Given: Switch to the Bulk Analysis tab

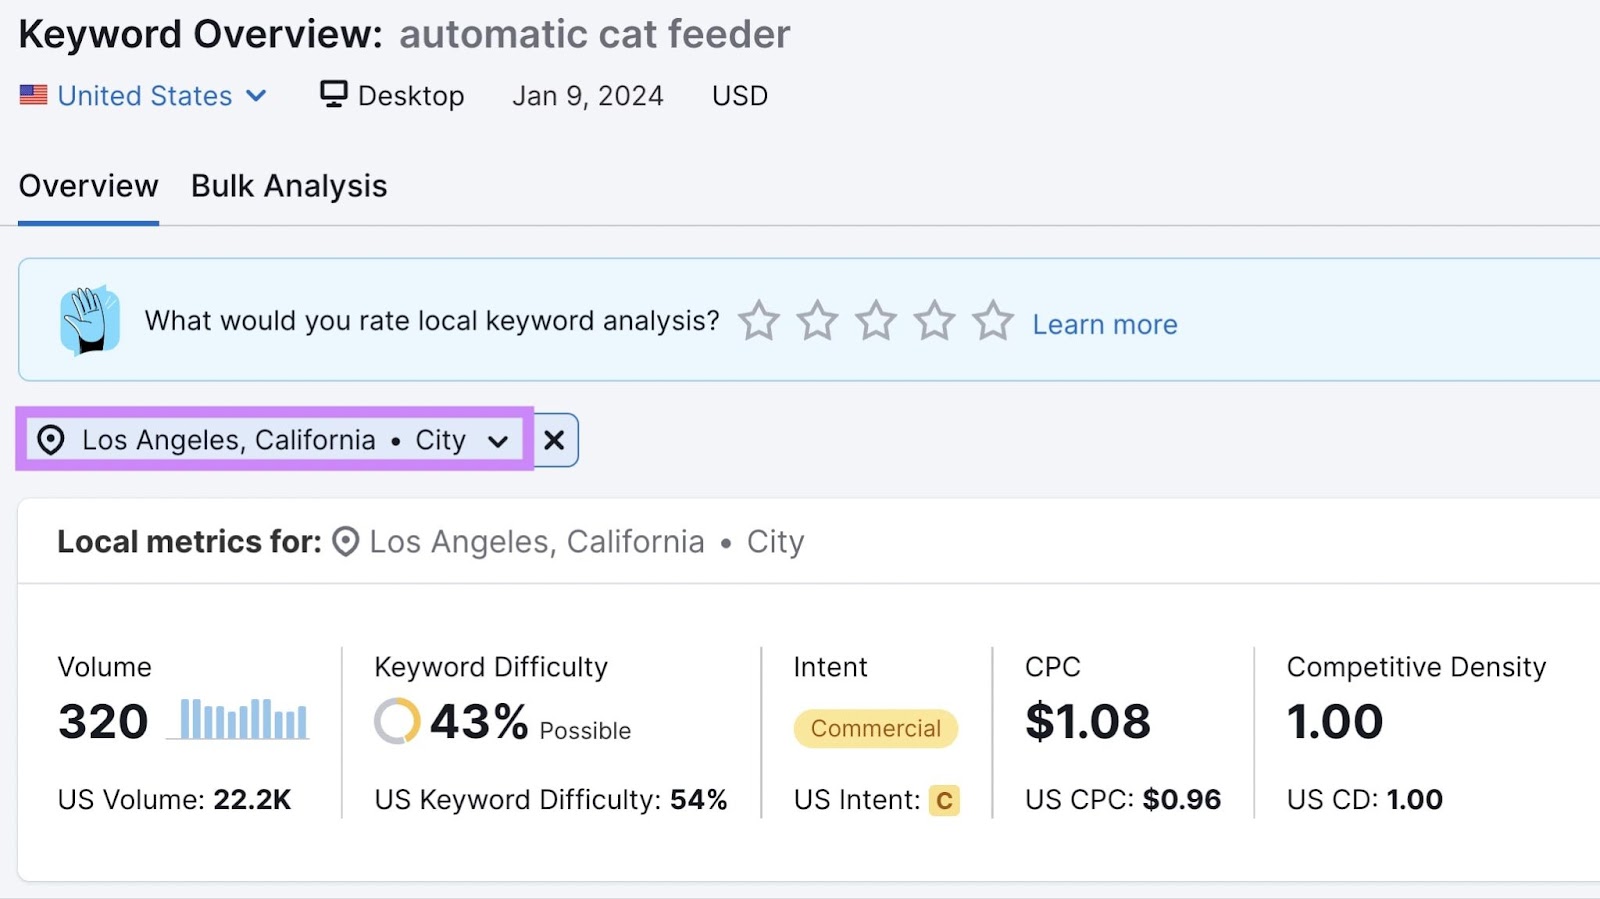Looking at the screenshot, I should point(288,185).
